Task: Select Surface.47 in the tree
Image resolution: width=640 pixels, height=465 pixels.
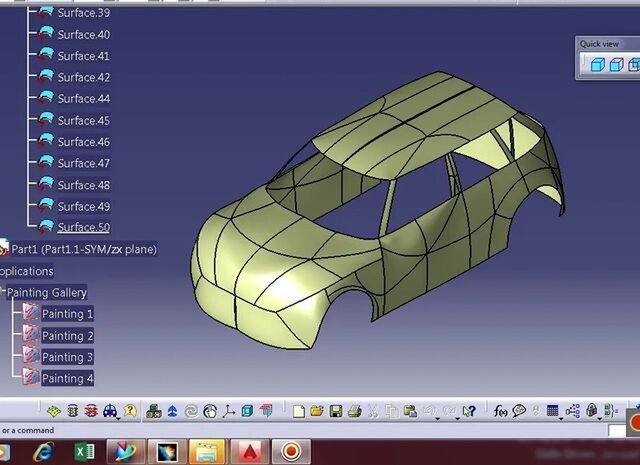Action: (84, 163)
